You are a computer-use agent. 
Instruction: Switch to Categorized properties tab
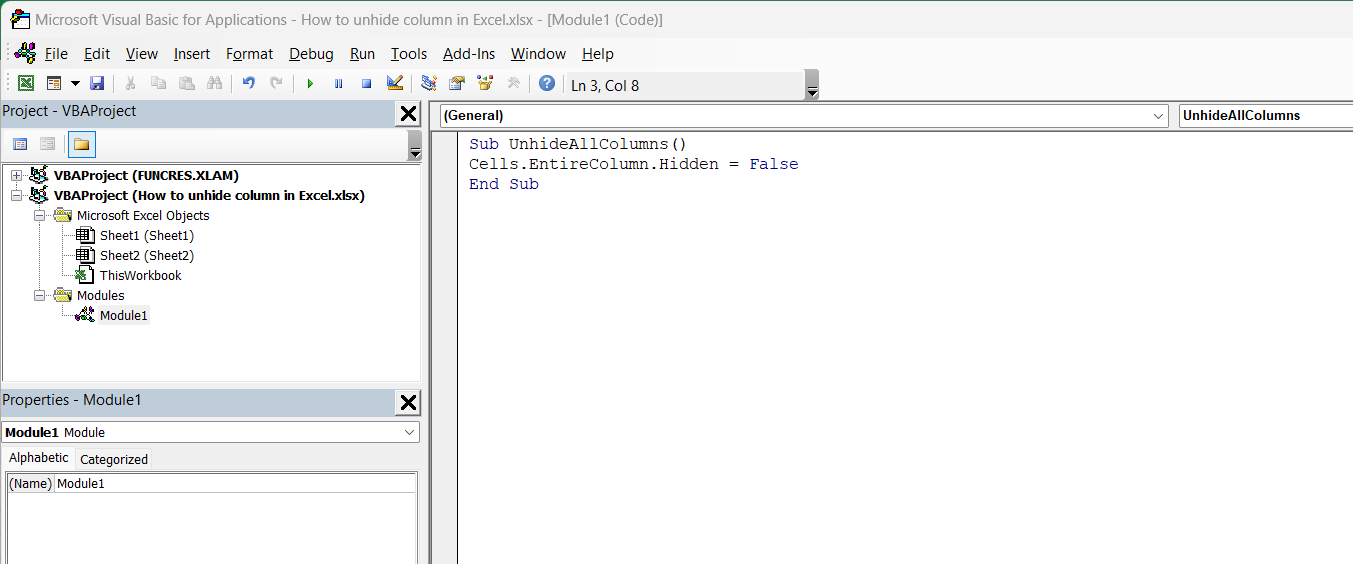[114, 459]
